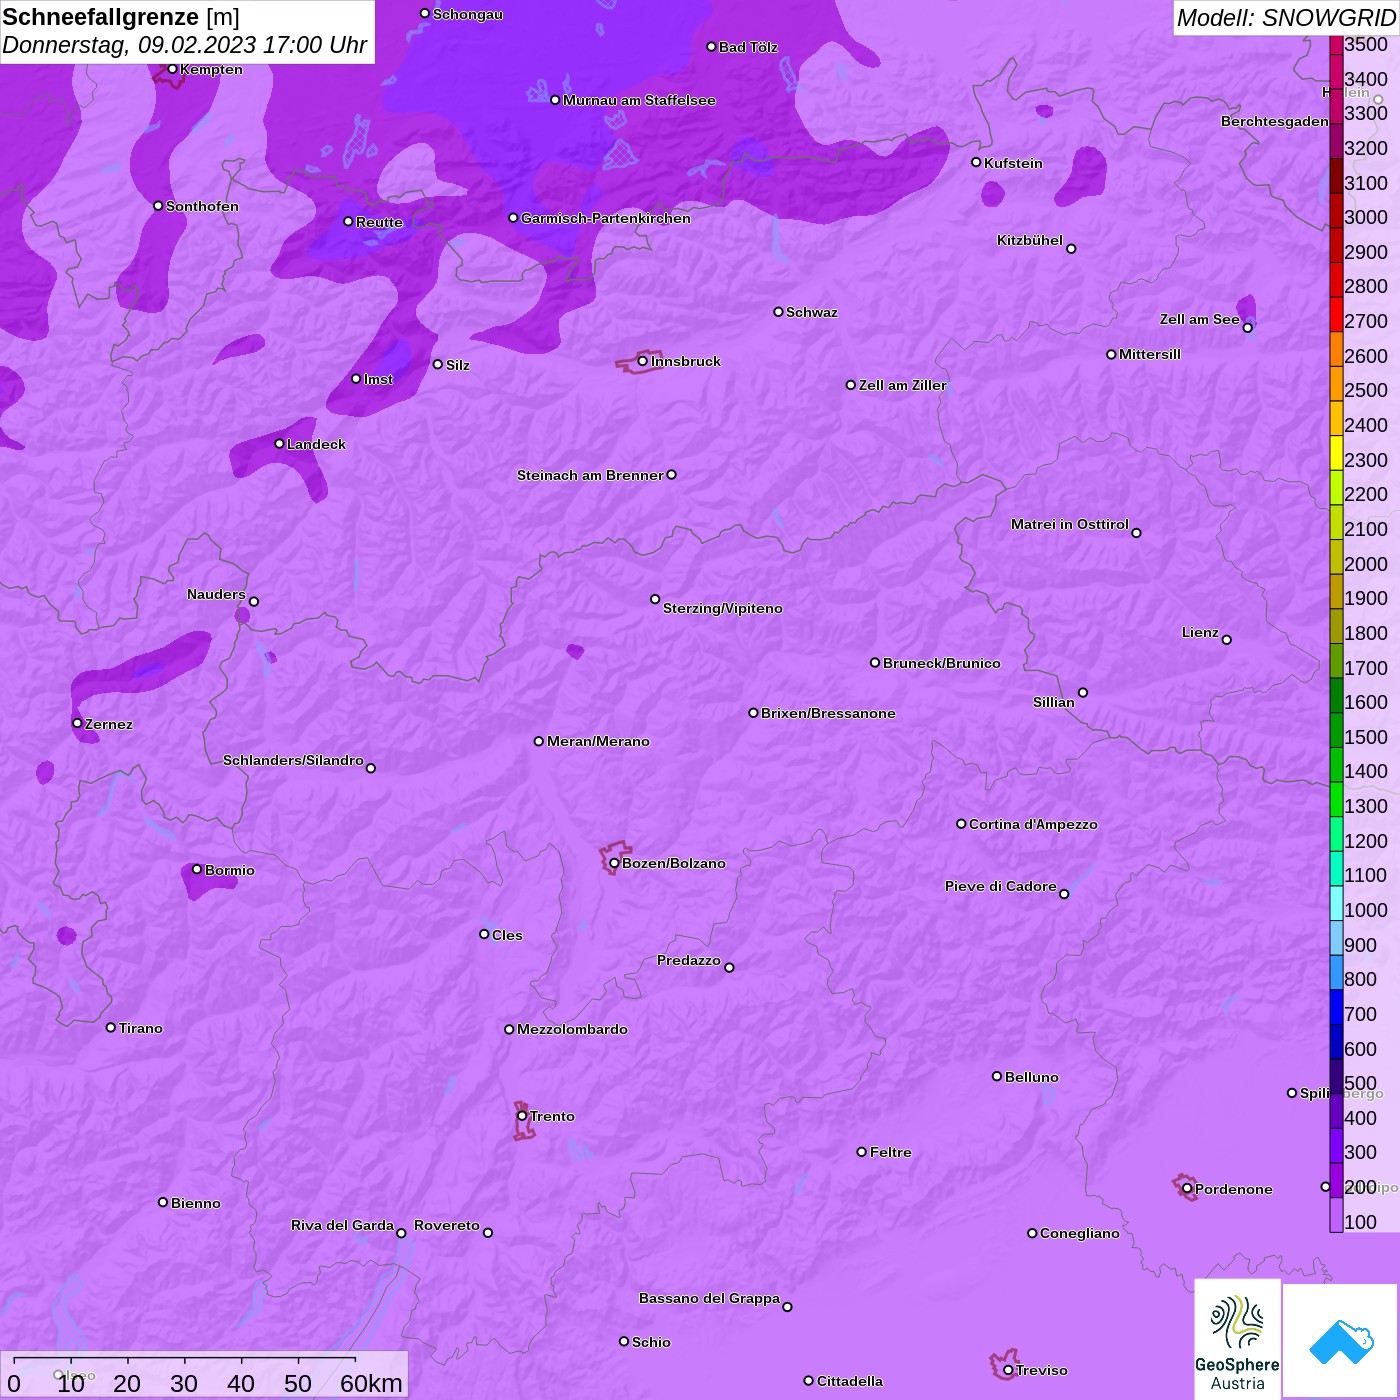The image size is (1400, 1400).
Task: Click the 'Riva del Garda' label
Action: tap(342, 1225)
